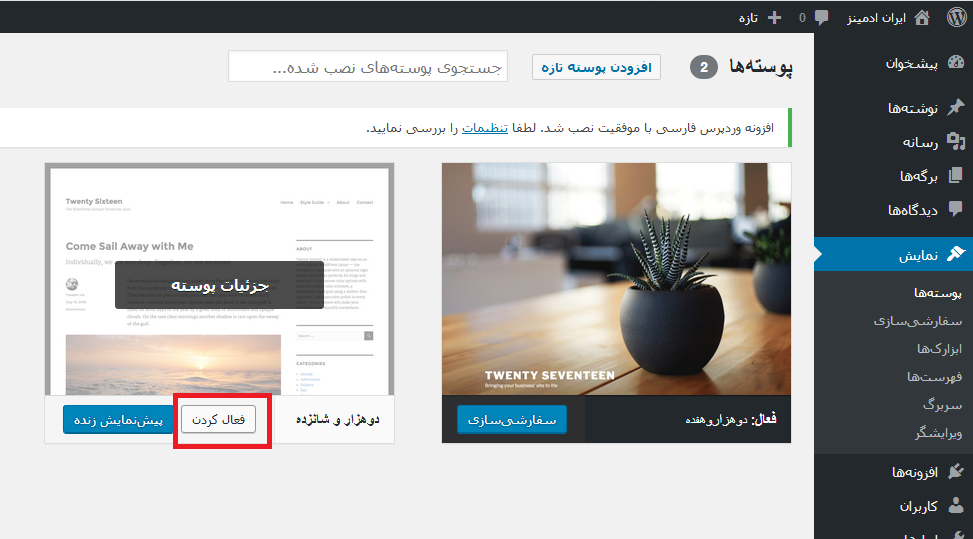The height and width of the screenshot is (539, 973).
Task: Click the pages icon next to برگه‌ها
Action: click(x=956, y=176)
